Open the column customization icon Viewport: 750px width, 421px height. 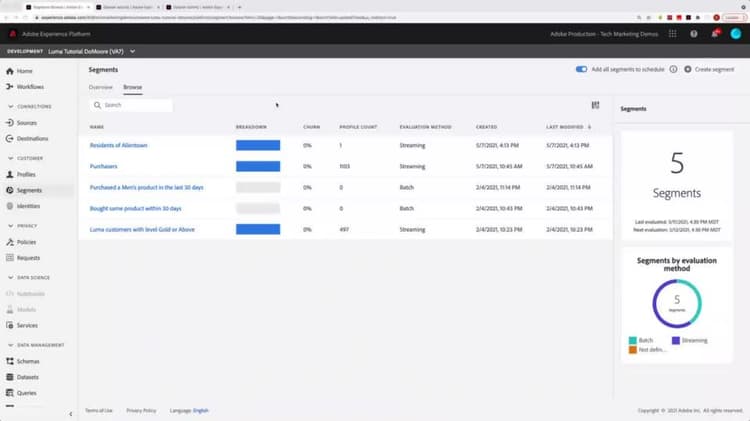click(596, 105)
